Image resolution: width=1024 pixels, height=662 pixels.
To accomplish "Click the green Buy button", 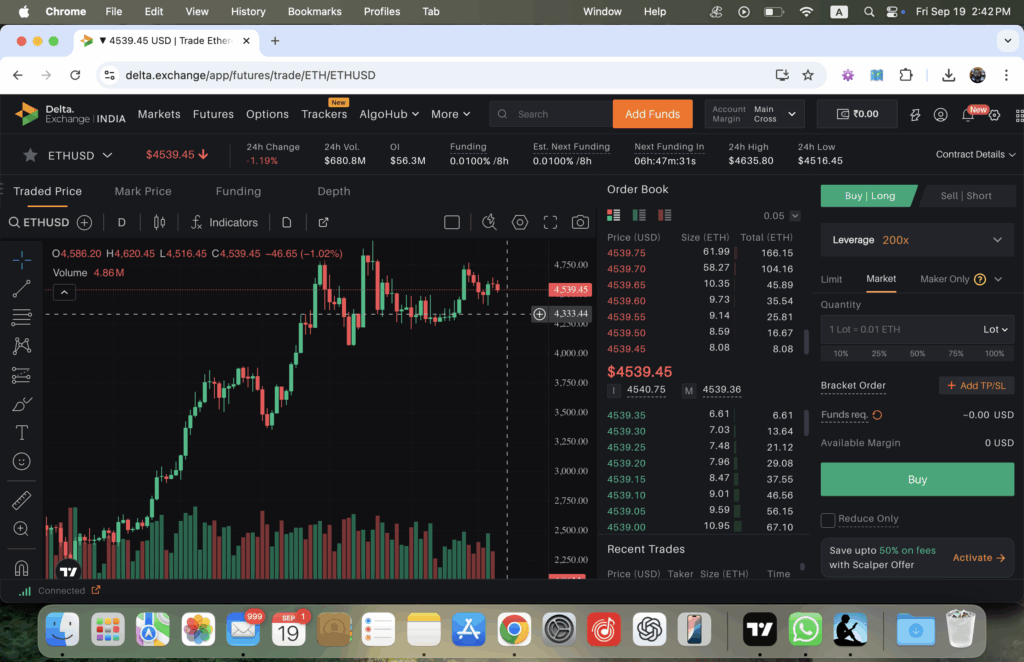I will pyautogui.click(x=917, y=480).
